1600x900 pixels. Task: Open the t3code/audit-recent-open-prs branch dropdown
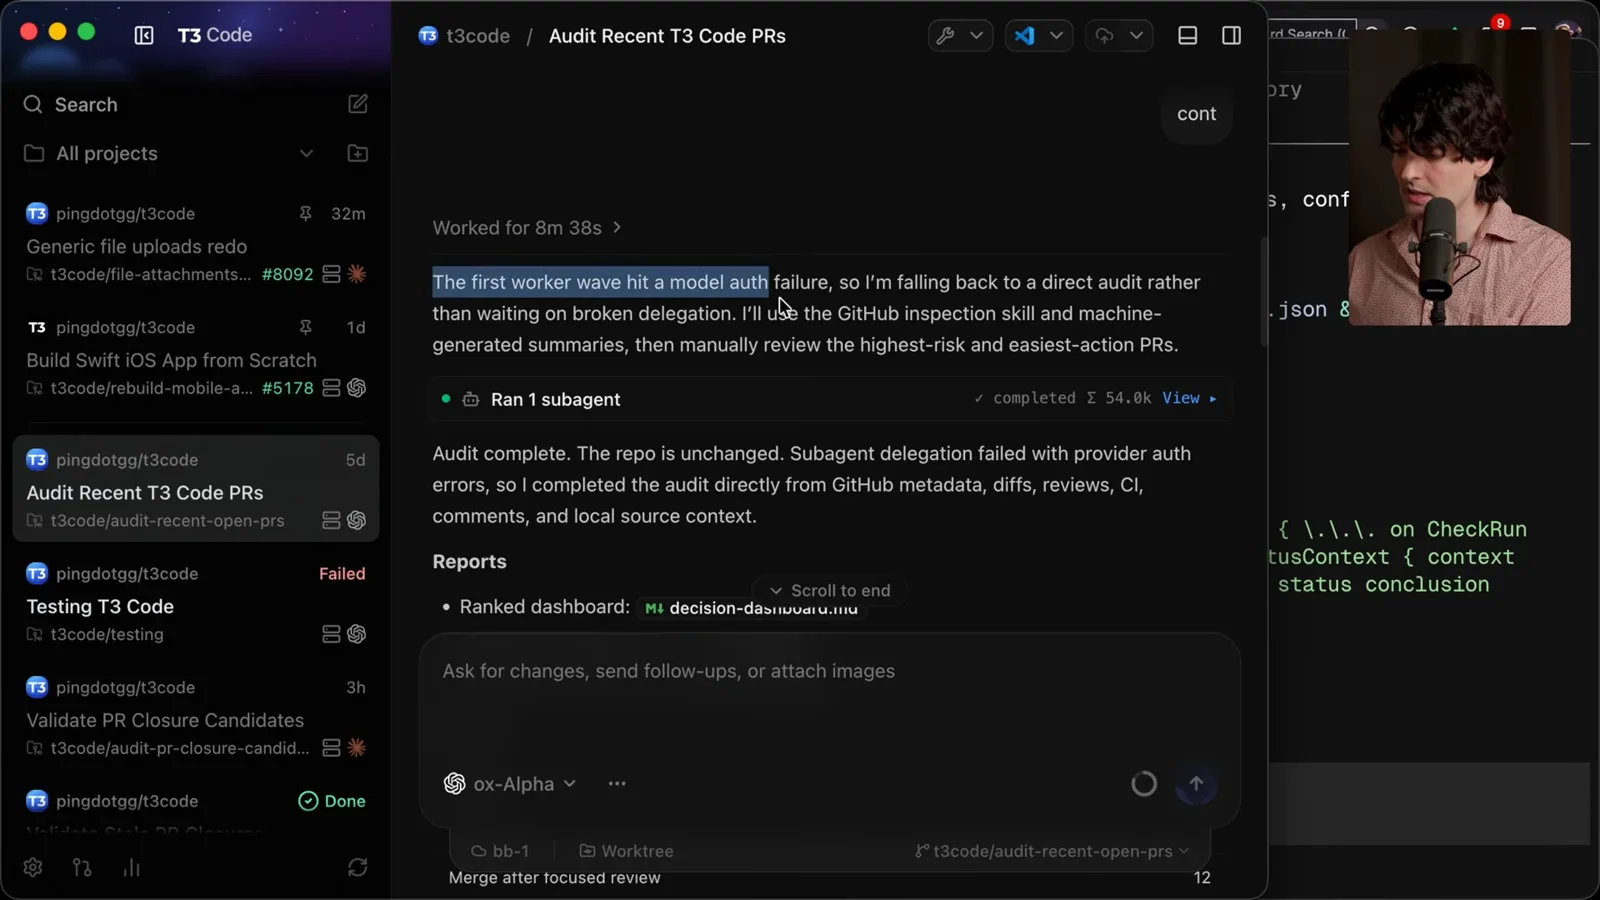1052,851
